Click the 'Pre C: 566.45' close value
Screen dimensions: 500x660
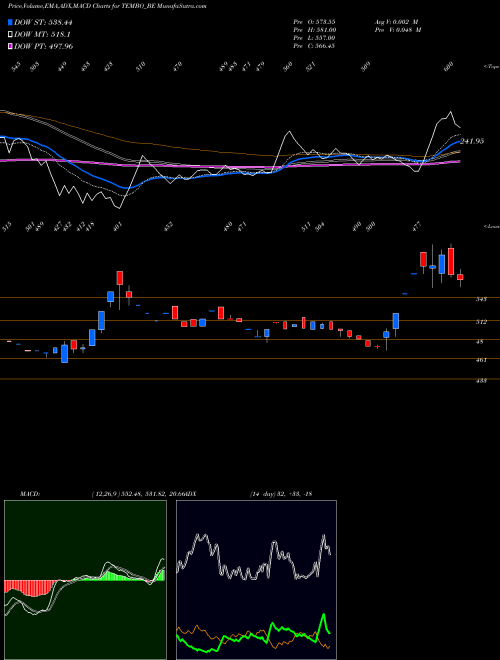tap(314, 46)
